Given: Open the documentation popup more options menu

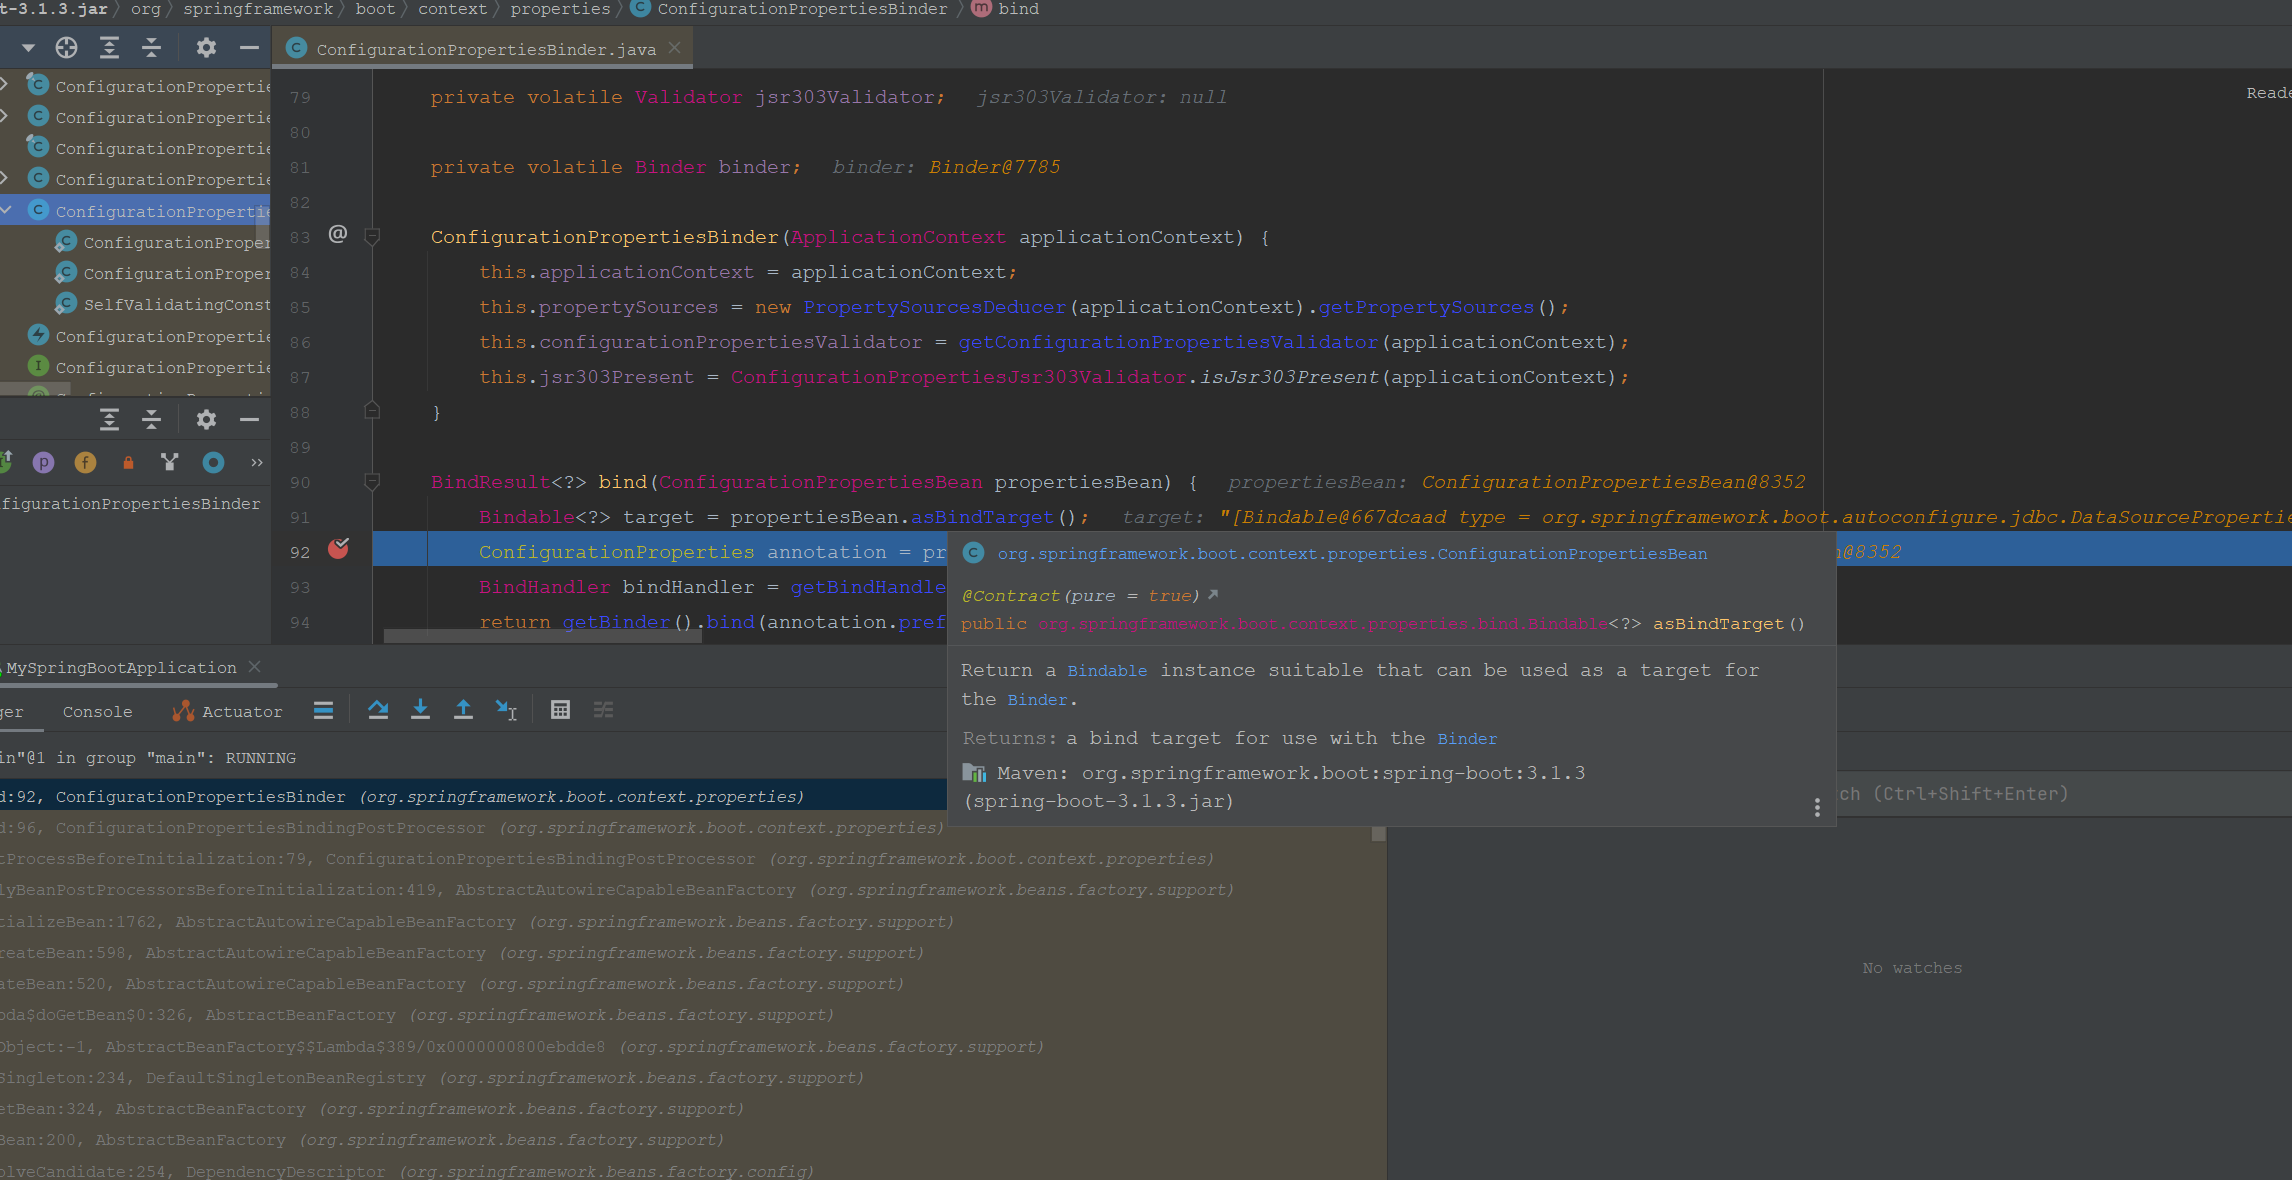Looking at the screenshot, I should tap(1817, 807).
